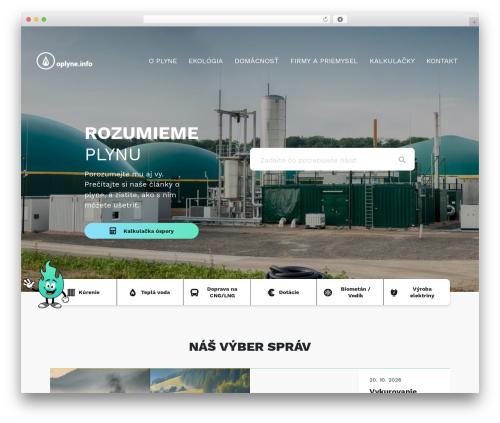Image resolution: width=500 pixels, height=423 pixels.
Task: Click the radiator icon beside Kúrenie
Action: click(71, 292)
